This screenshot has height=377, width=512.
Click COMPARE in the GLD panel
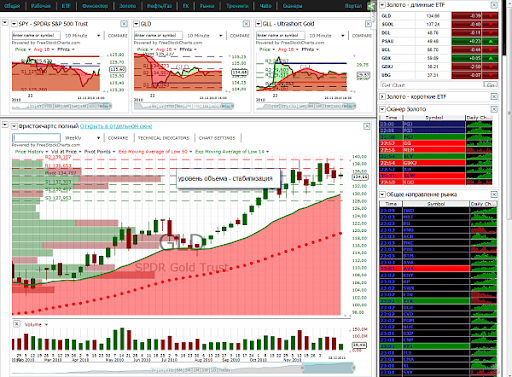tap(239, 35)
